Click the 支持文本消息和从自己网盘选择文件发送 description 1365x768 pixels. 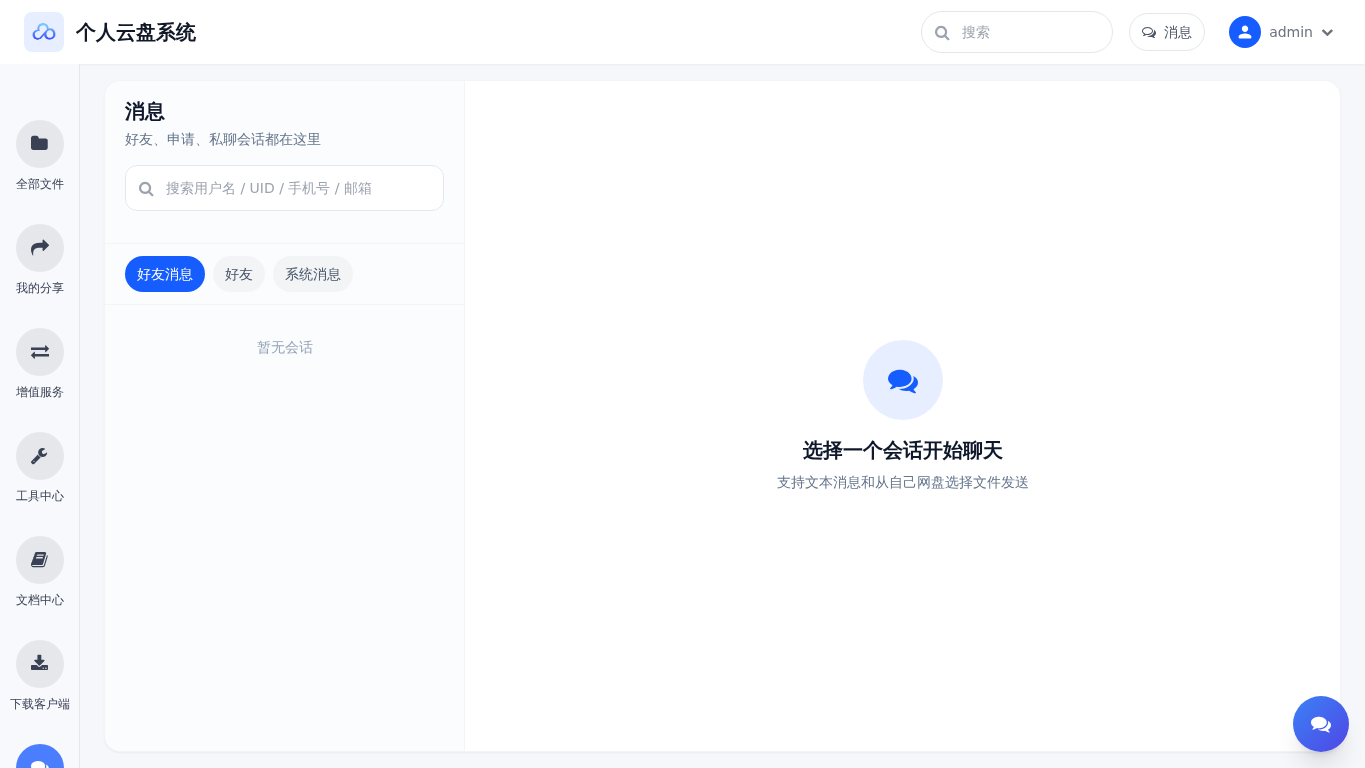(x=903, y=482)
